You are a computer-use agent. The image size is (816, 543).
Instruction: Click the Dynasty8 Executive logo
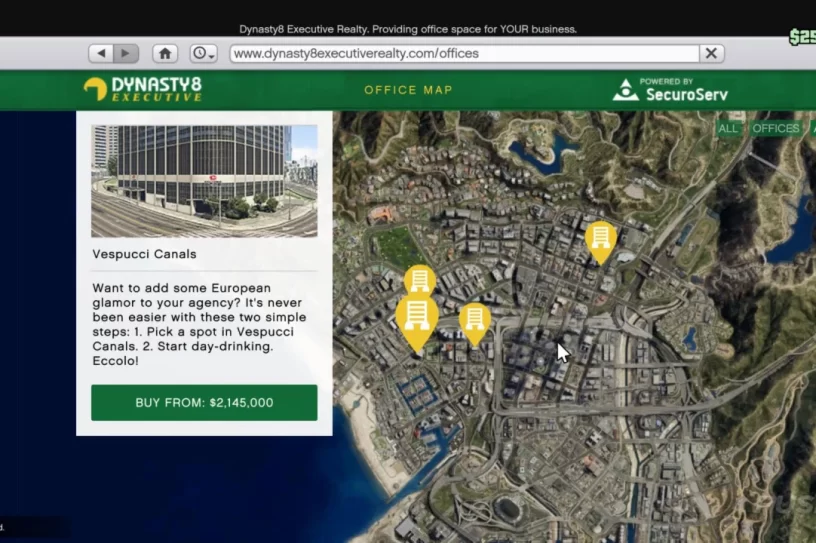[143, 89]
